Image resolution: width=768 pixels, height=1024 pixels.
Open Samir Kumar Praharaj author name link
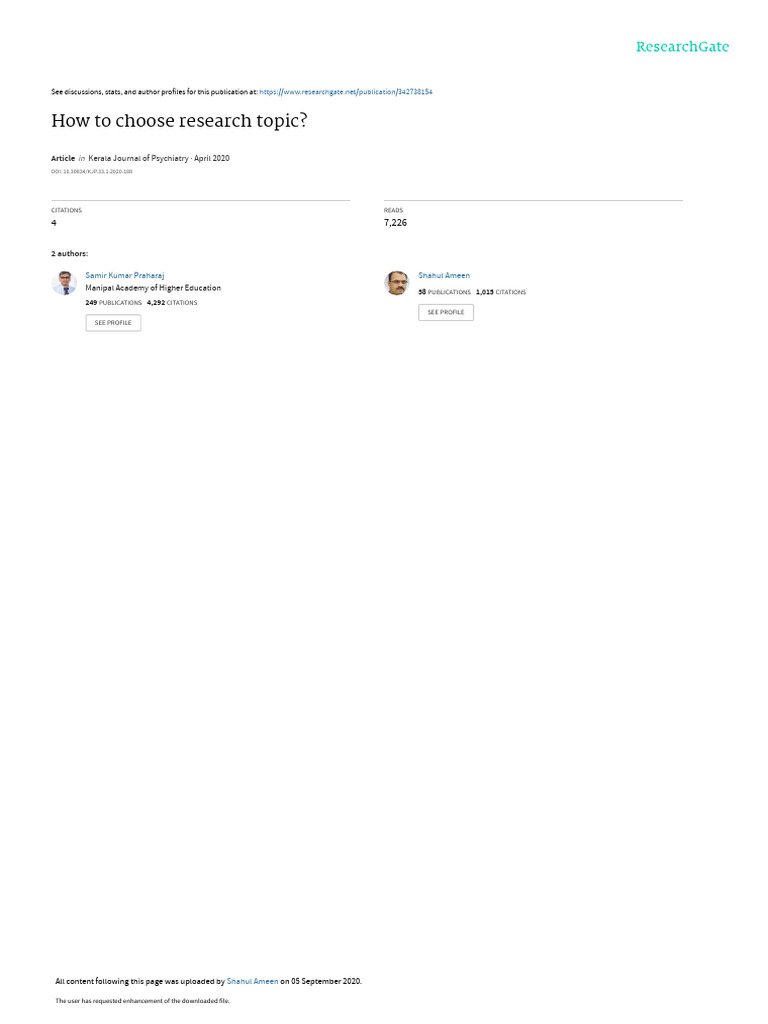[x=125, y=276]
